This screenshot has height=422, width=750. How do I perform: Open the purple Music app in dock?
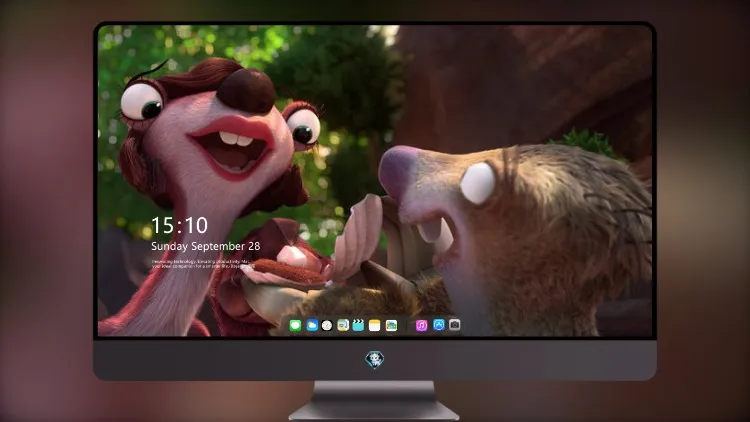coord(421,326)
